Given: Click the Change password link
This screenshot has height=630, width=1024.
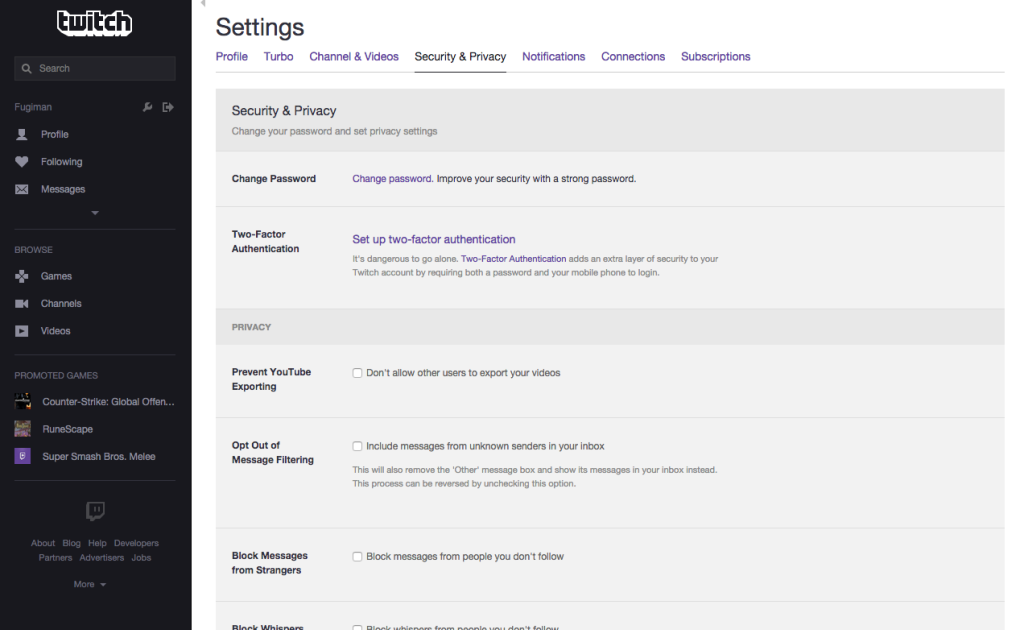Looking at the screenshot, I should pos(392,179).
